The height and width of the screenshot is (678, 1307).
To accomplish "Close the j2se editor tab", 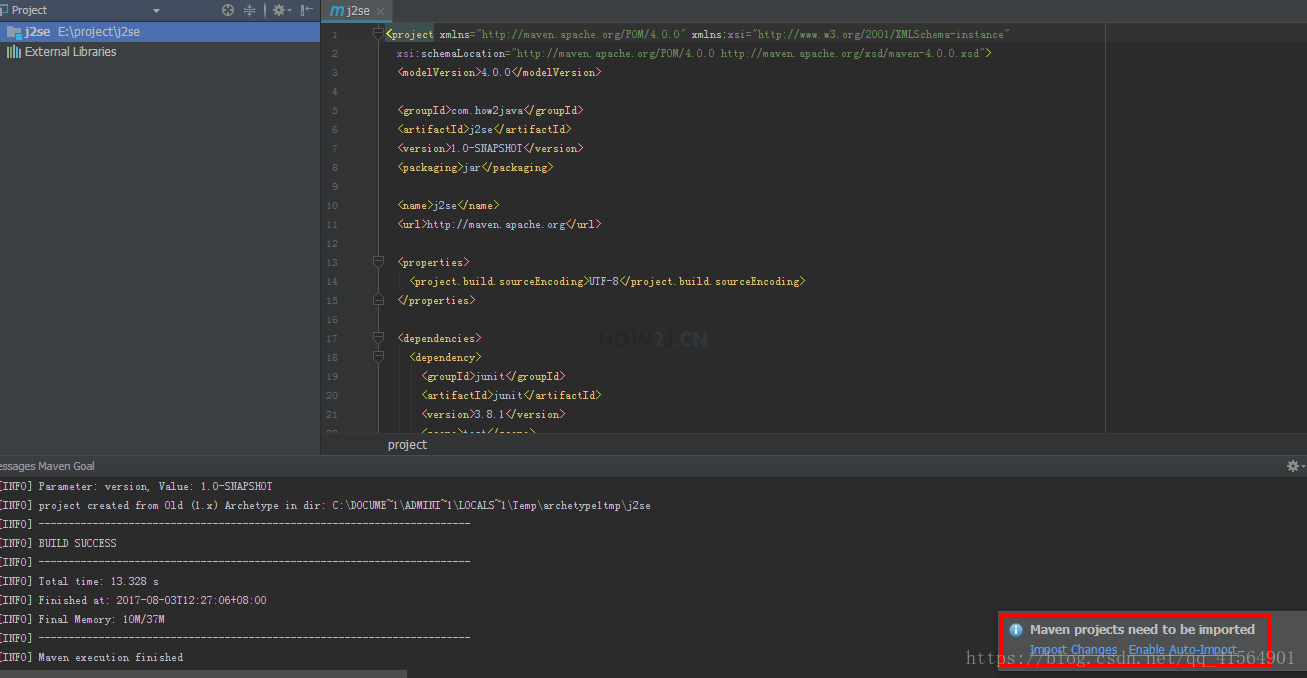I will click(x=382, y=11).
